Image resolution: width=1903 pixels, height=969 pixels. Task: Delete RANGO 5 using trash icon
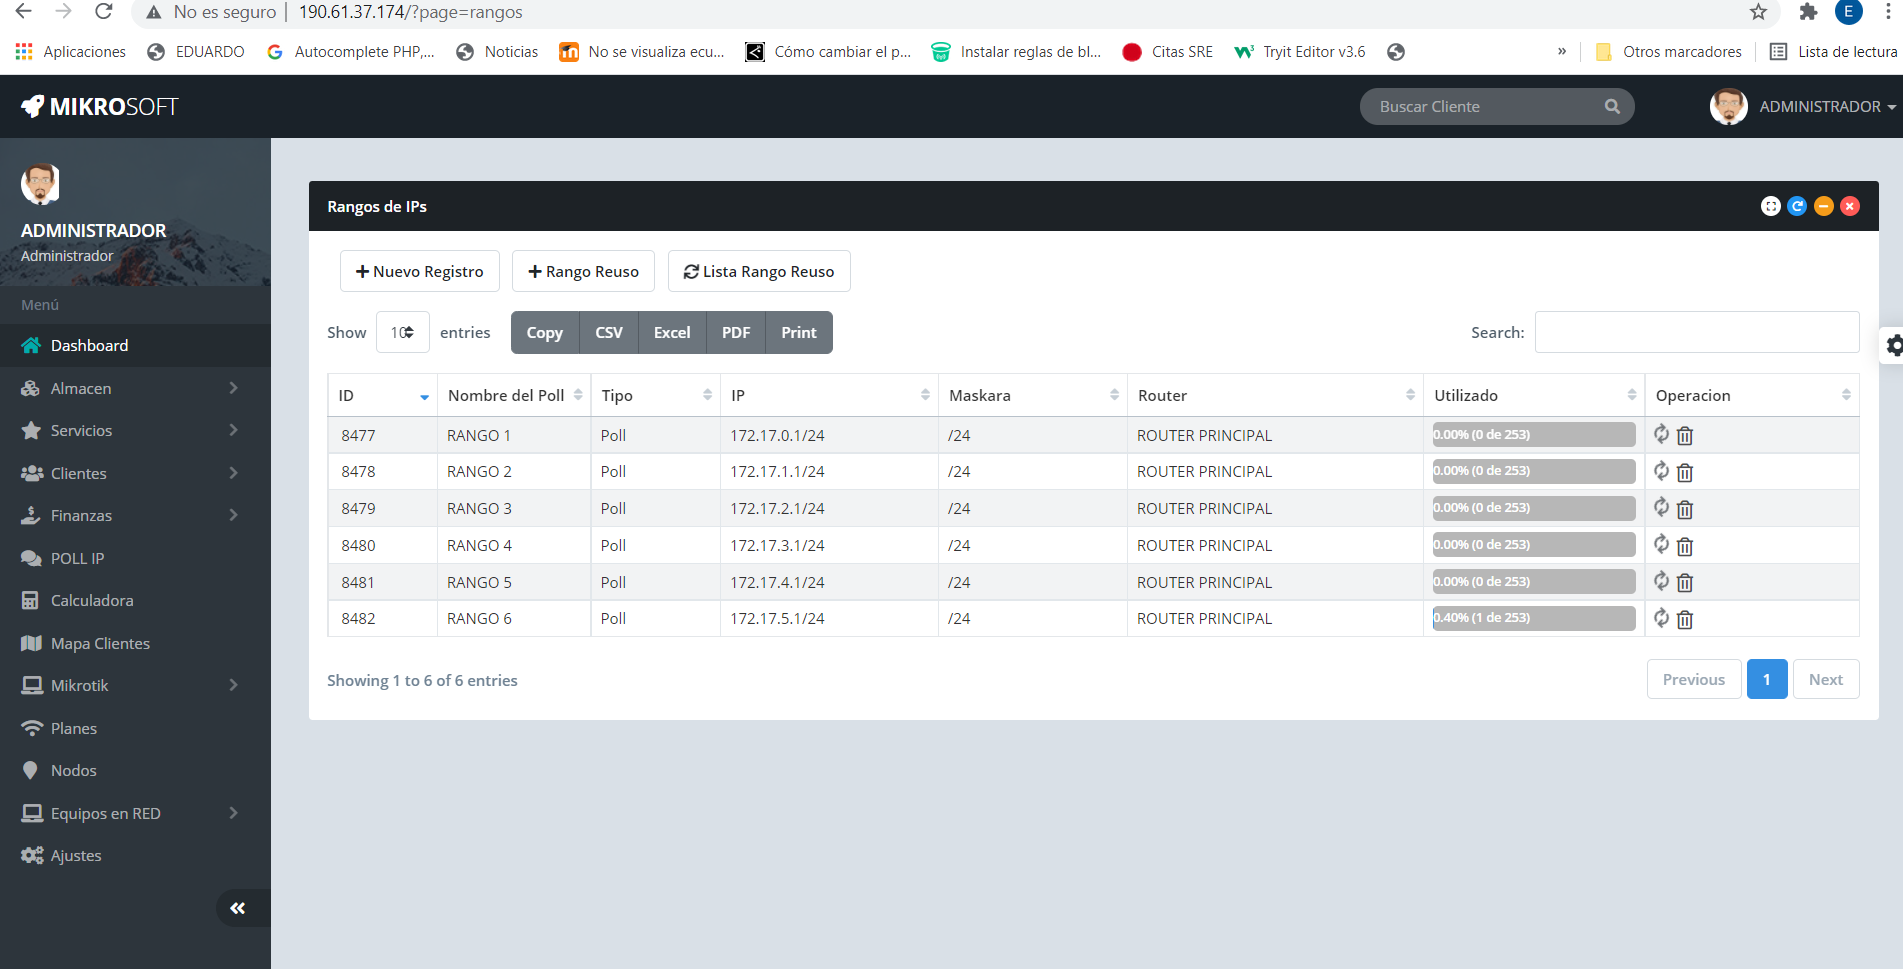[x=1685, y=583]
